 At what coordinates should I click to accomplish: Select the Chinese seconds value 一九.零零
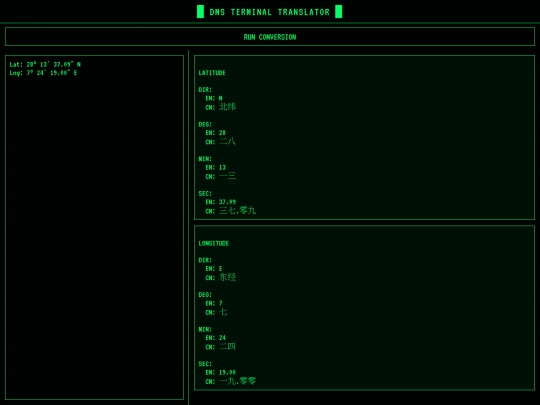(238, 381)
